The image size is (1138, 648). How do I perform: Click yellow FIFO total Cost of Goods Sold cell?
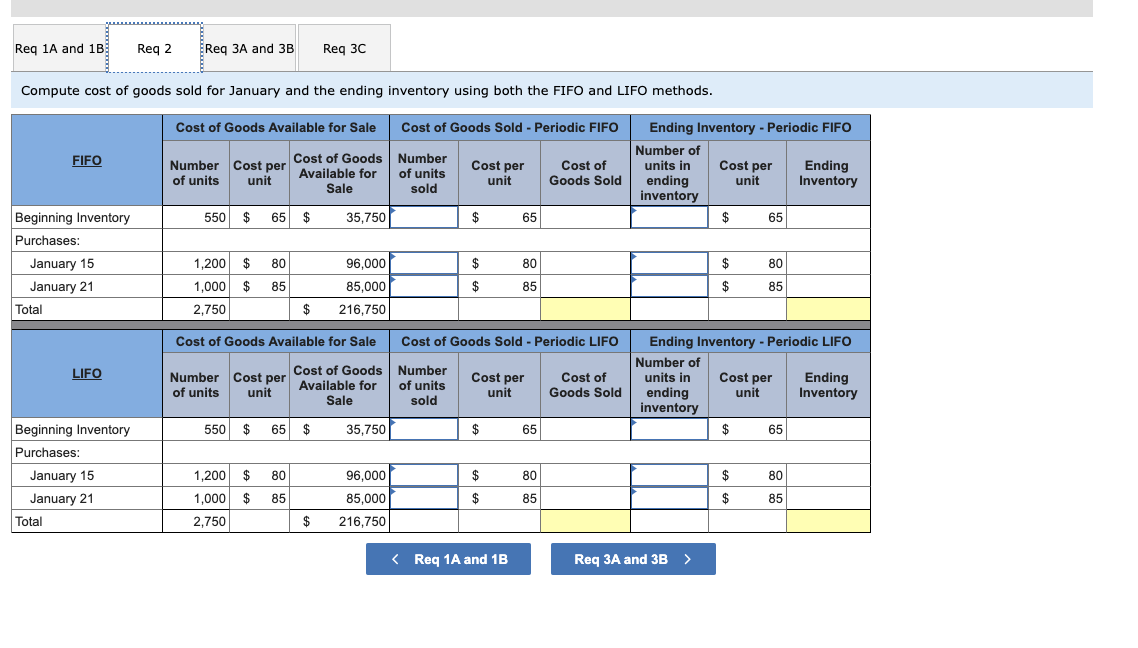point(585,309)
